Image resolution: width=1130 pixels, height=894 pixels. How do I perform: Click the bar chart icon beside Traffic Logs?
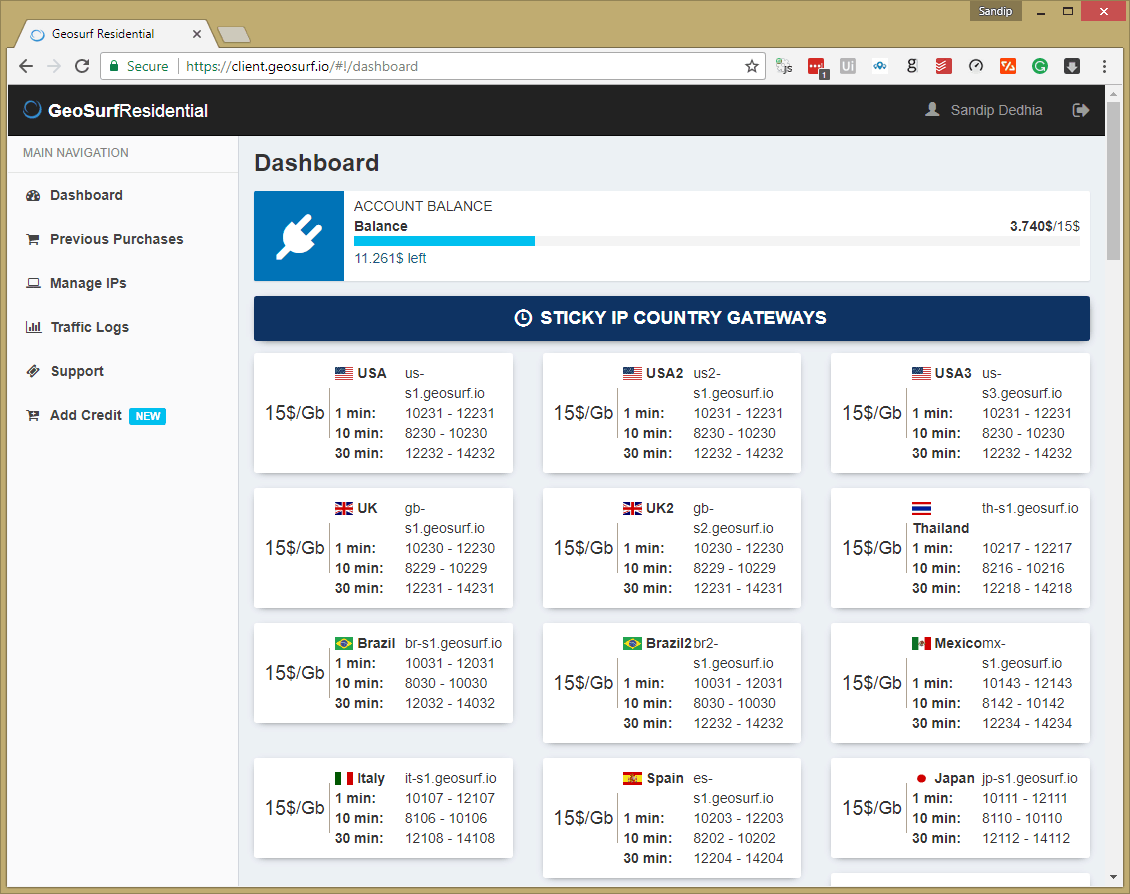click(x=33, y=327)
